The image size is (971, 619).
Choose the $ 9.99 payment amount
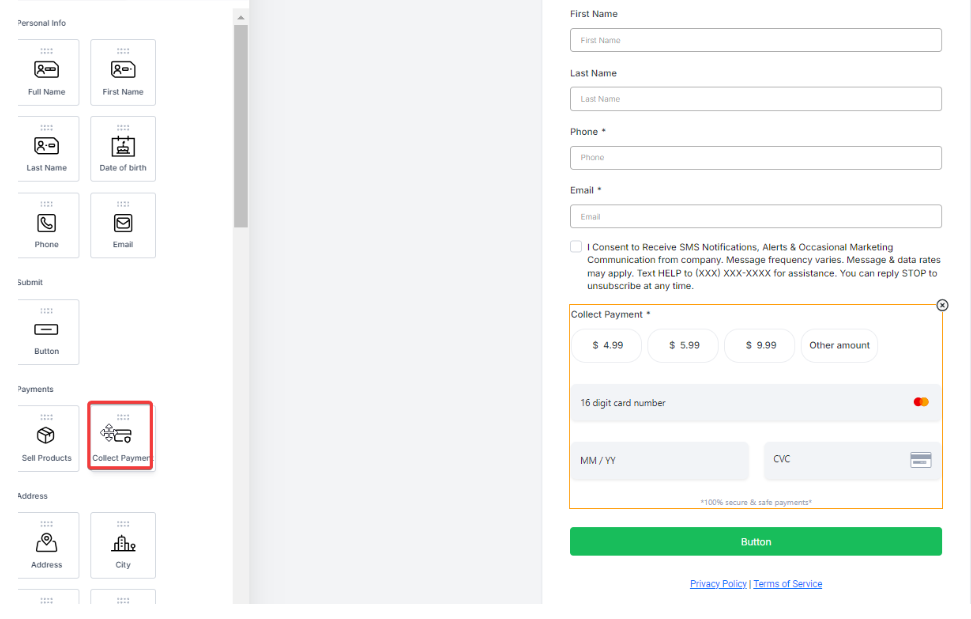(760, 345)
